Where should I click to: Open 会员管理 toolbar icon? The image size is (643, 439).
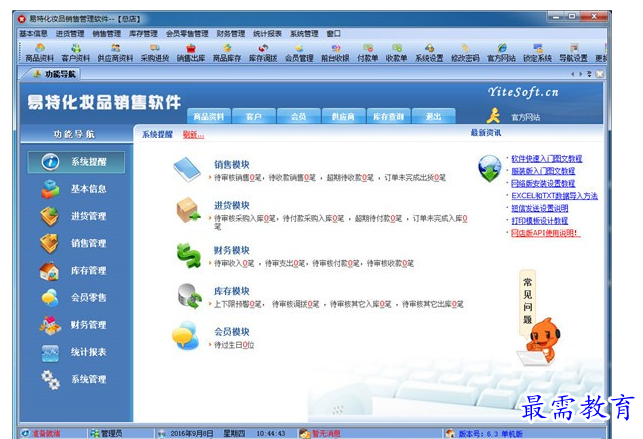point(299,53)
